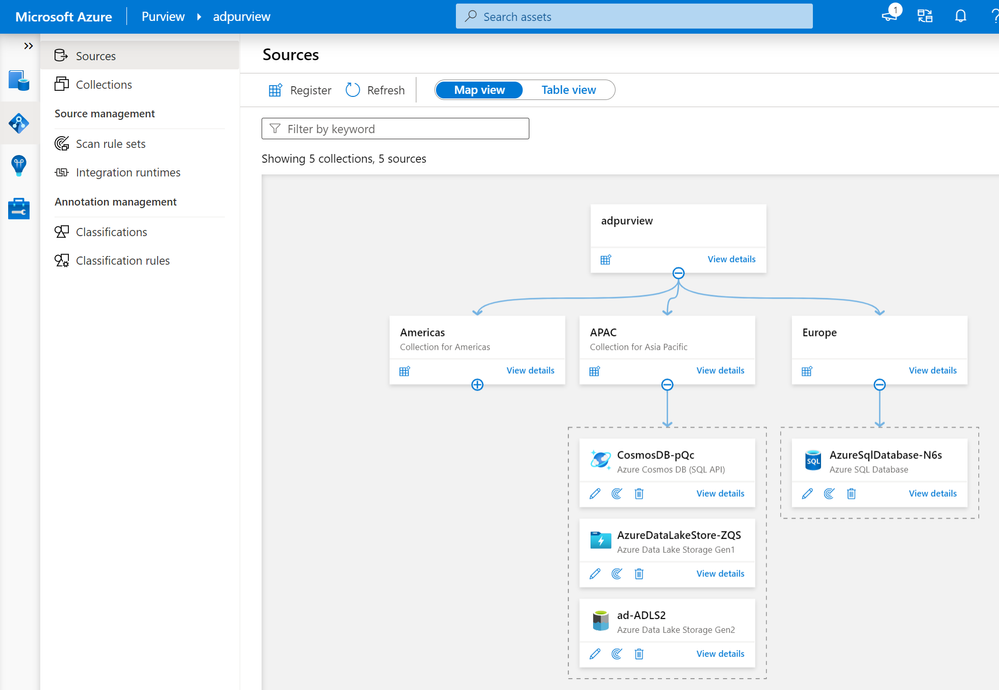Start new scan on AzureDataLakeStore-ZQS
The width and height of the screenshot is (999, 690).
click(617, 574)
